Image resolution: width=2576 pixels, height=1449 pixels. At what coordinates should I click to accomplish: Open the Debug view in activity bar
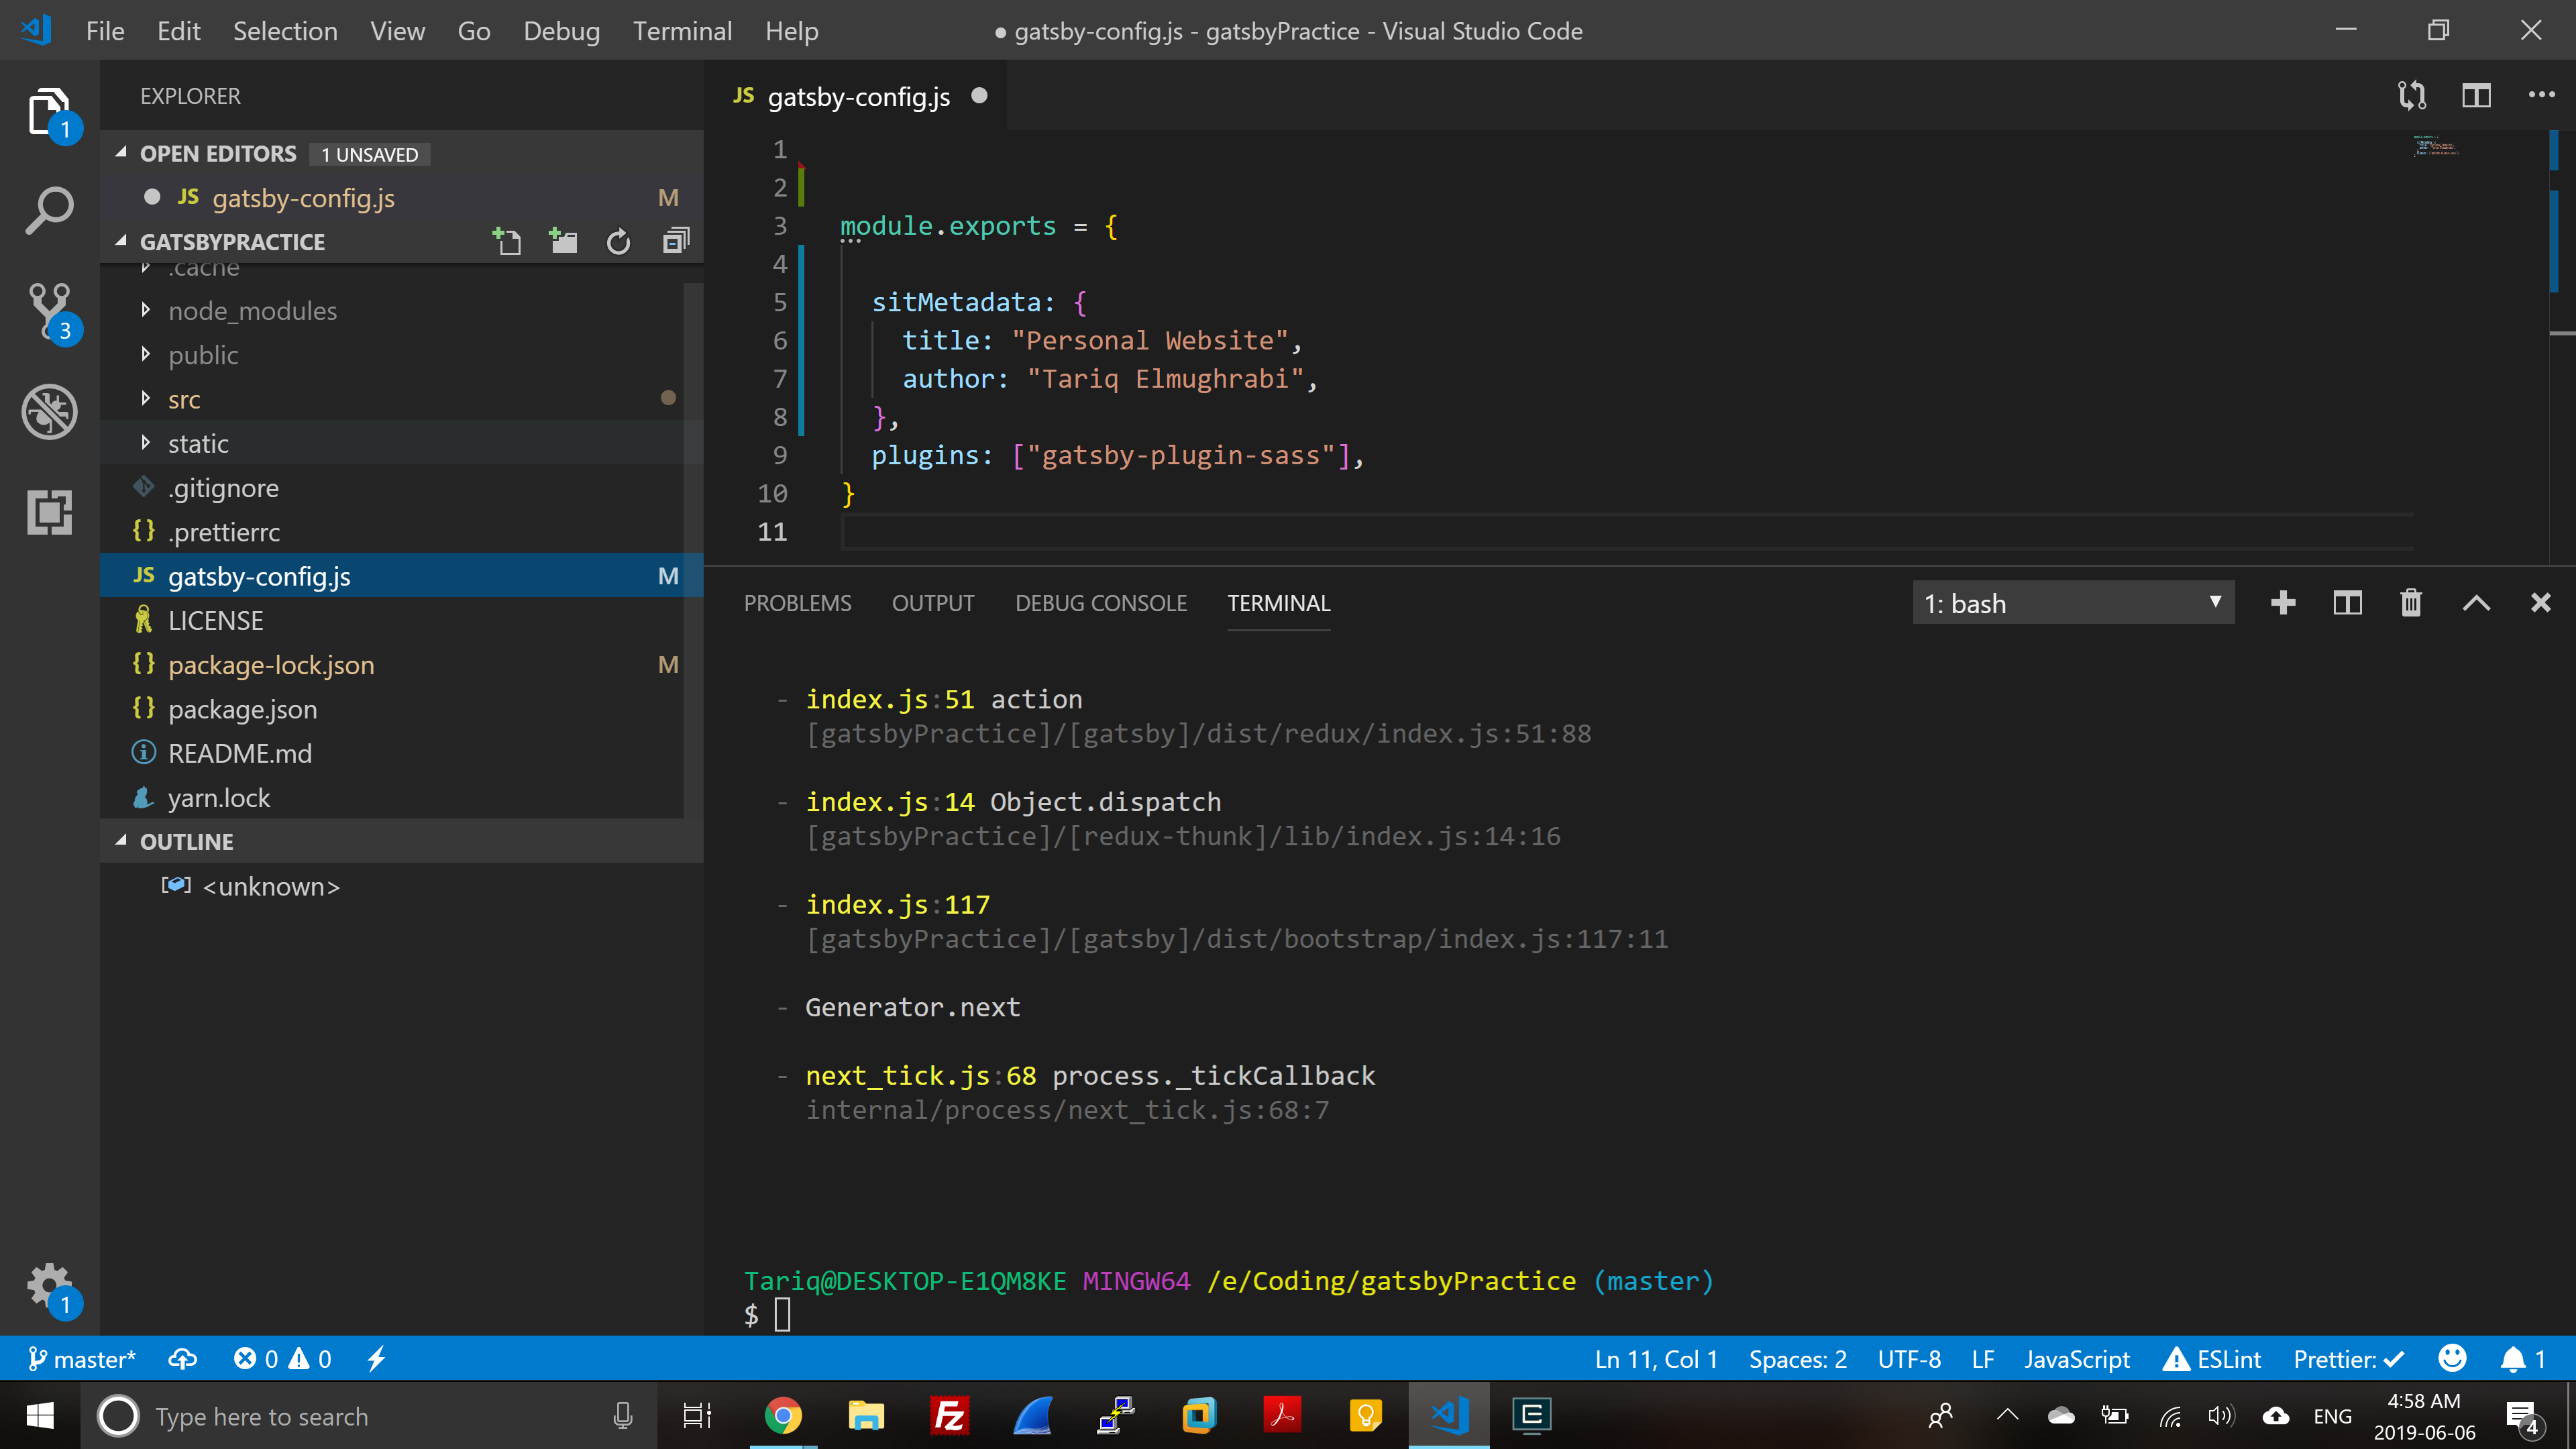[x=49, y=411]
